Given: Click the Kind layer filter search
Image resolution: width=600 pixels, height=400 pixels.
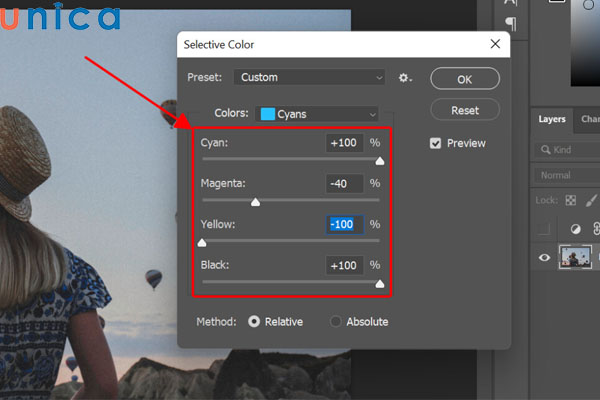Looking at the screenshot, I should pyautogui.click(x=567, y=150).
